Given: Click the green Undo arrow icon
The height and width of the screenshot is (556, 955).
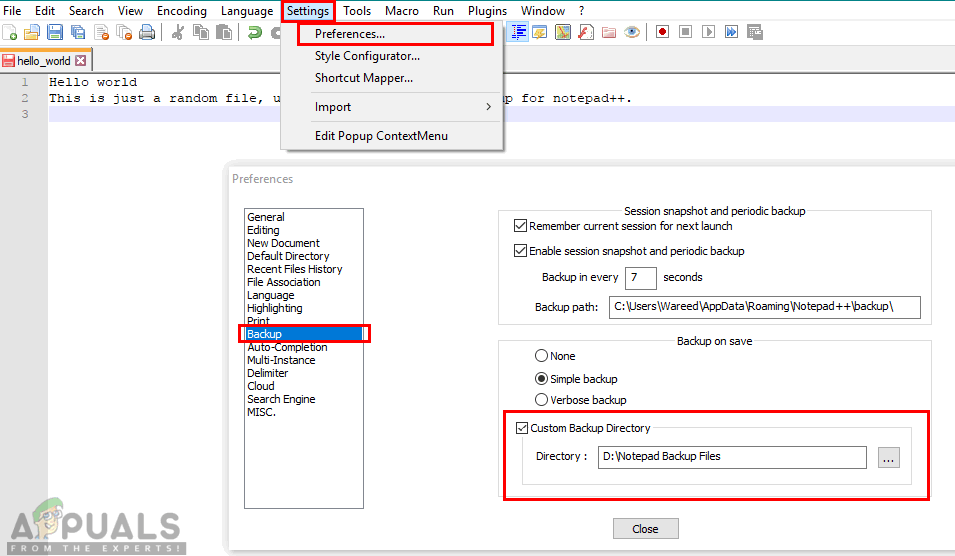Looking at the screenshot, I should 255,32.
